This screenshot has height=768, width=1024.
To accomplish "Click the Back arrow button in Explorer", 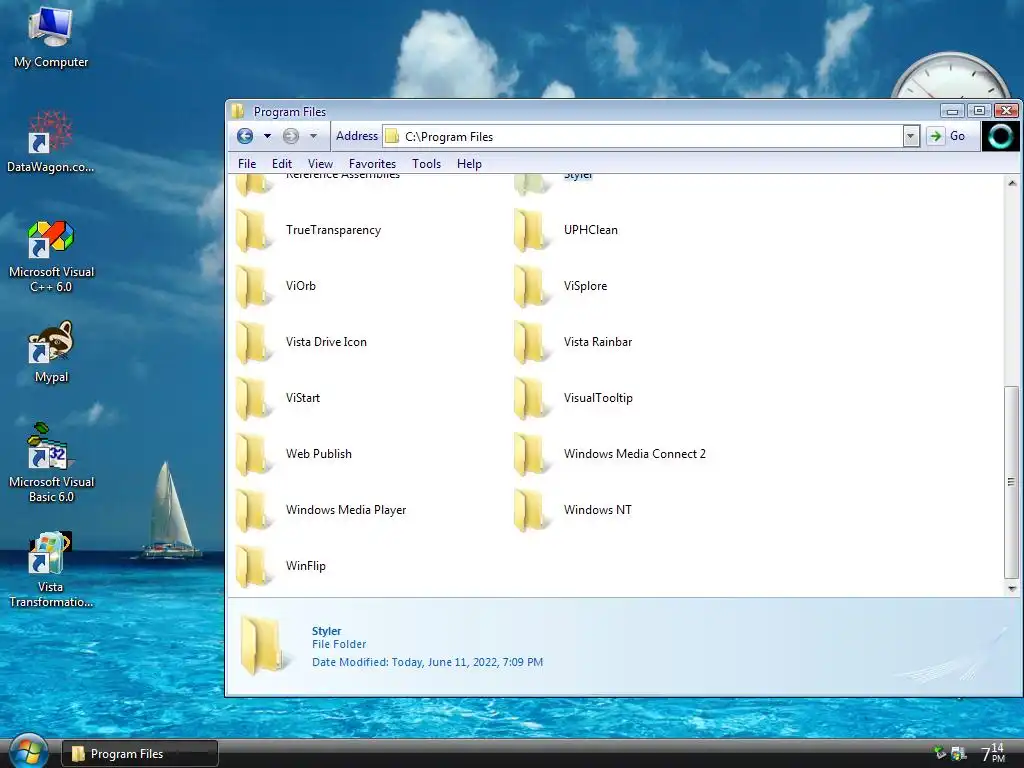I will click(x=245, y=136).
